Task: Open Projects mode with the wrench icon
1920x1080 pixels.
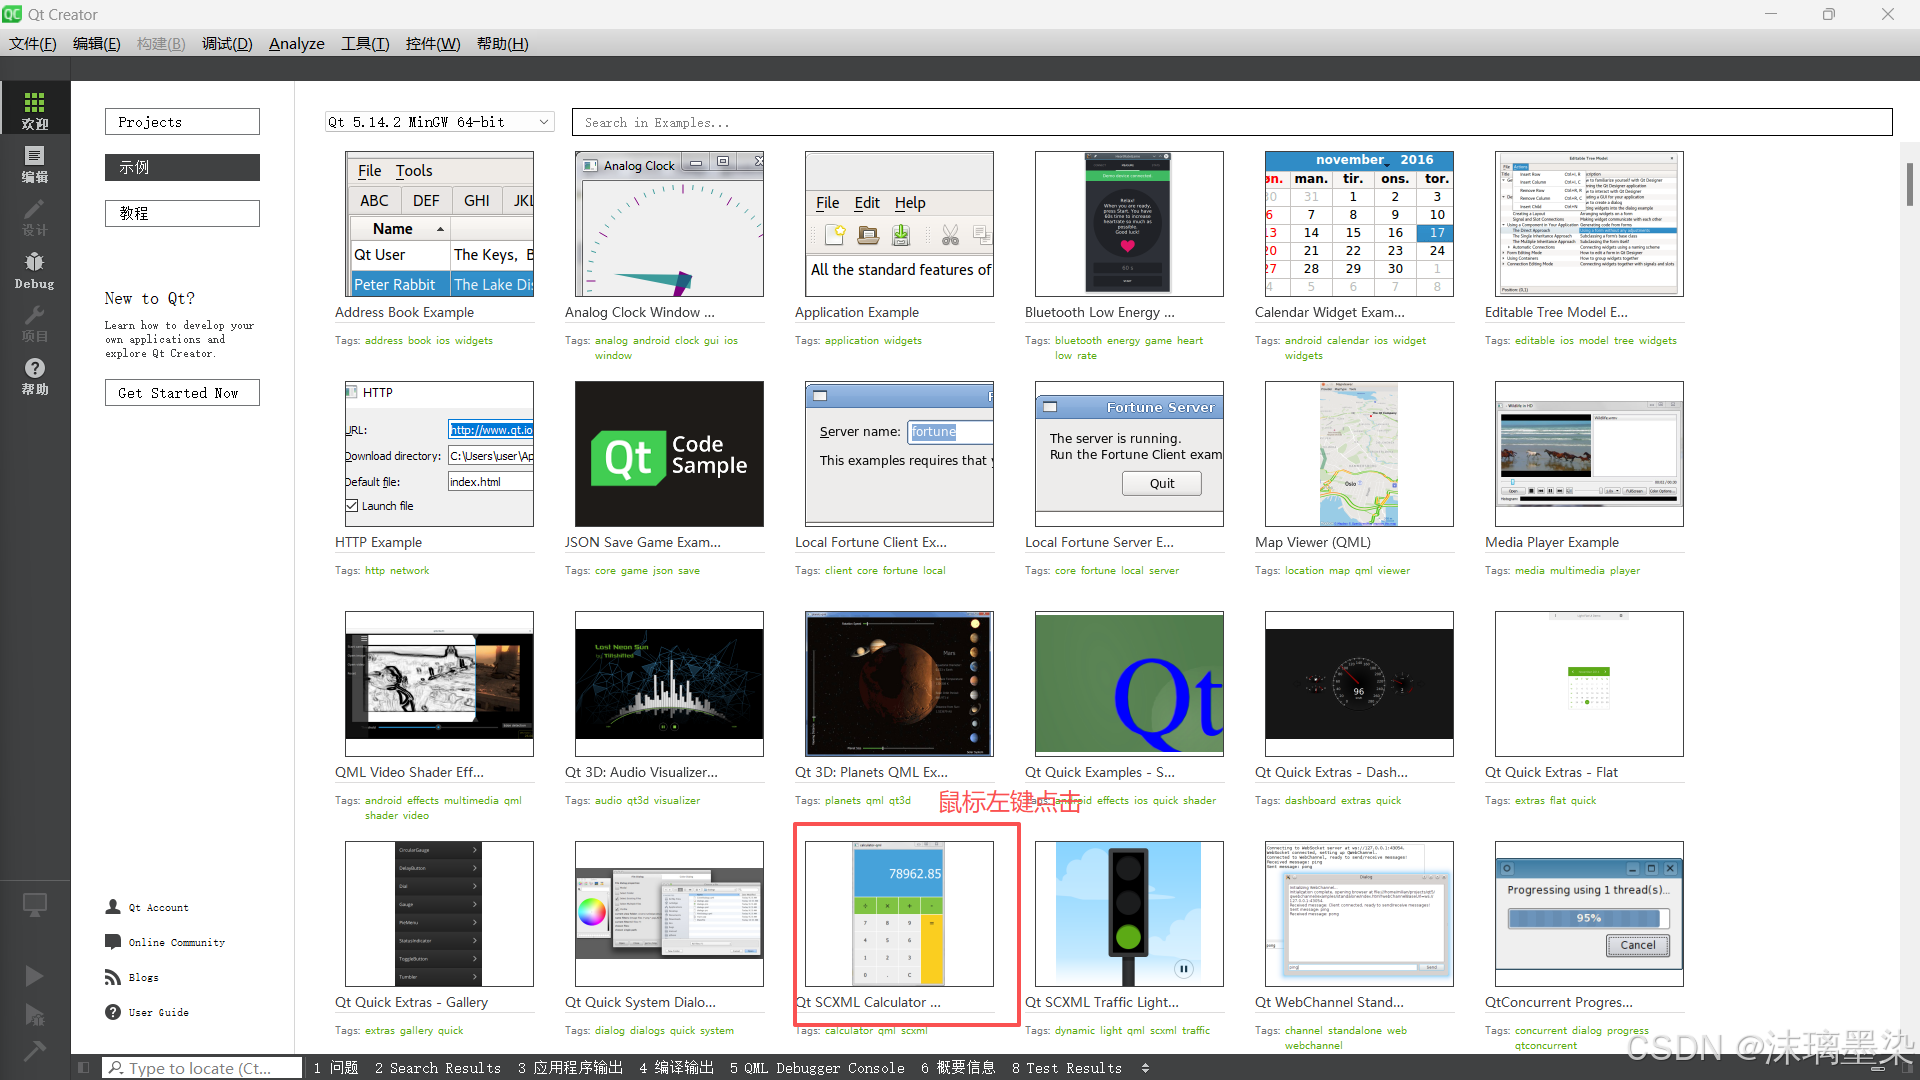Action: coord(35,322)
